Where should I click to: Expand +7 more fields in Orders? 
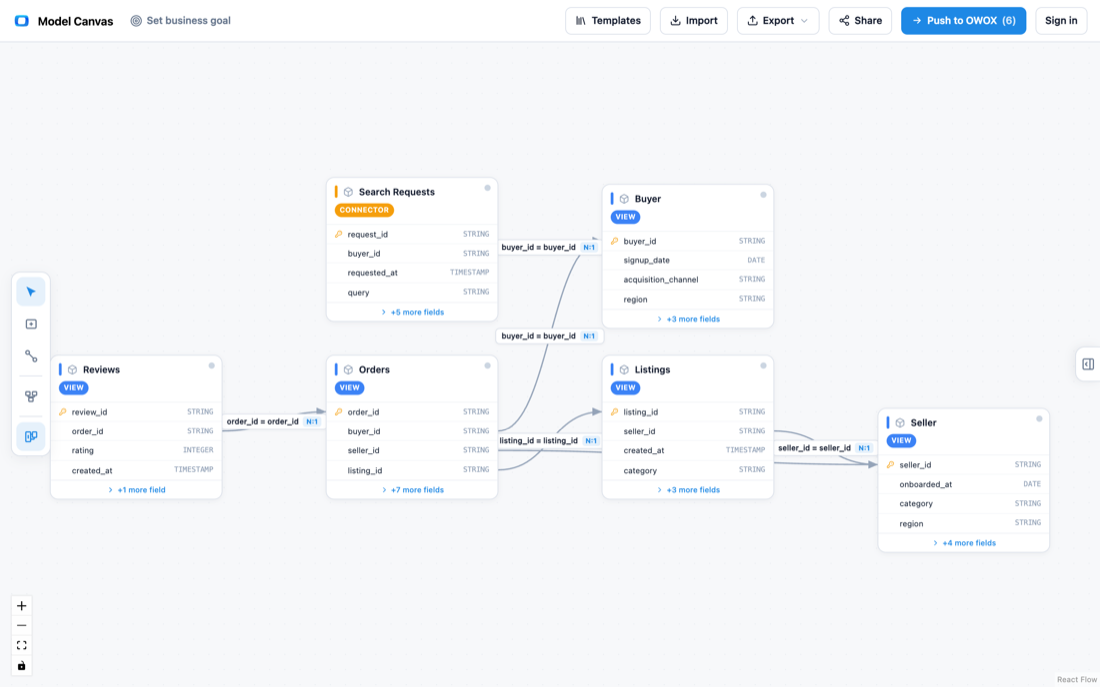tap(412, 490)
